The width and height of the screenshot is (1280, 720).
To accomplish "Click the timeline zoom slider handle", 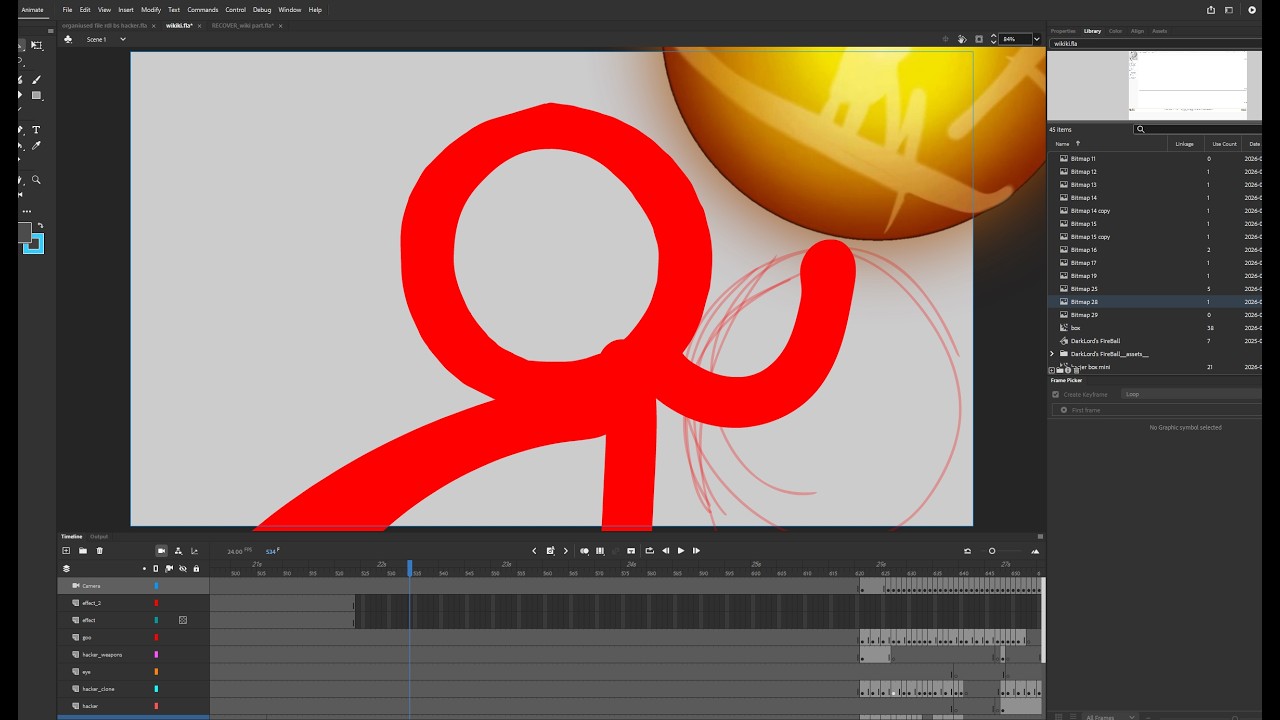I will pos(992,551).
